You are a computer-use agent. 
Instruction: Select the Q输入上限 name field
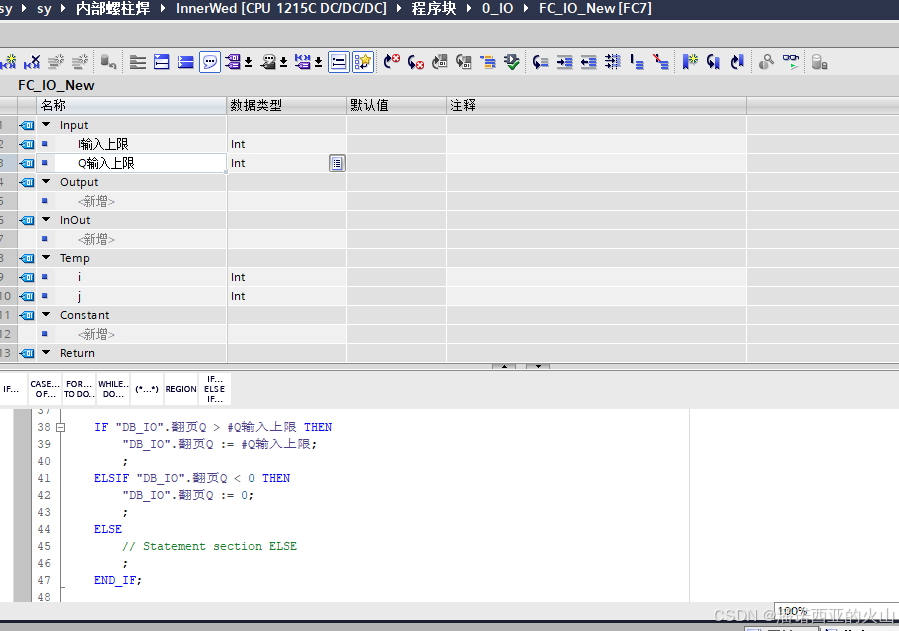click(132, 163)
